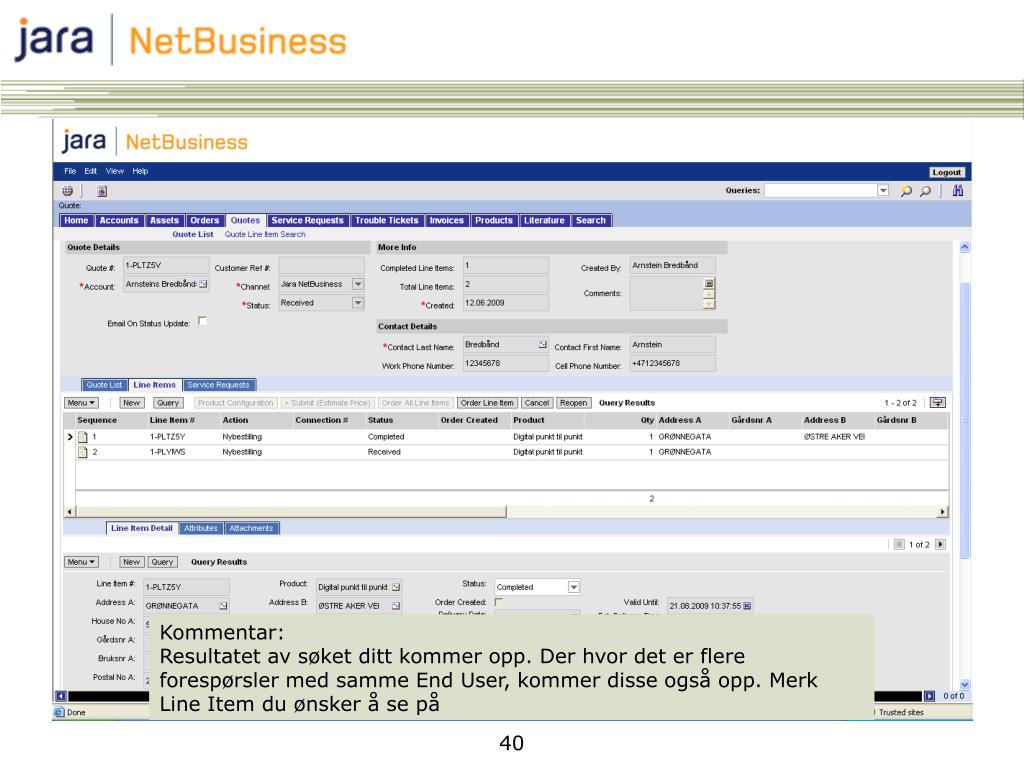Switch to the Service Requests screen tab

point(308,221)
